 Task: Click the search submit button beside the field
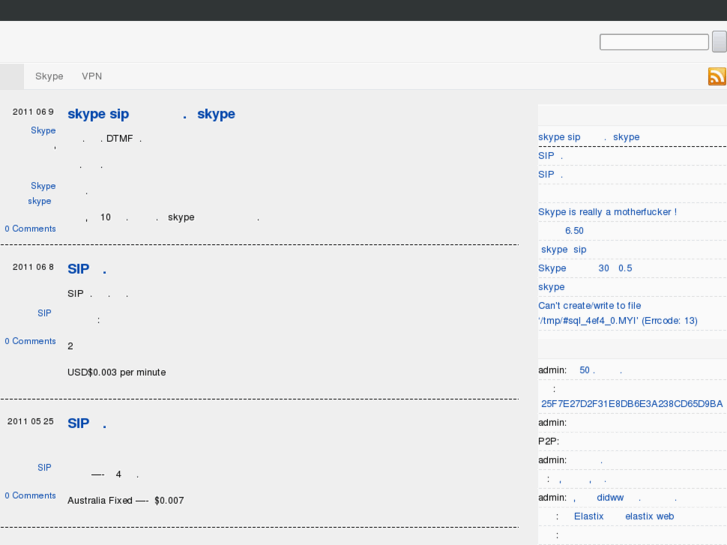click(720, 42)
